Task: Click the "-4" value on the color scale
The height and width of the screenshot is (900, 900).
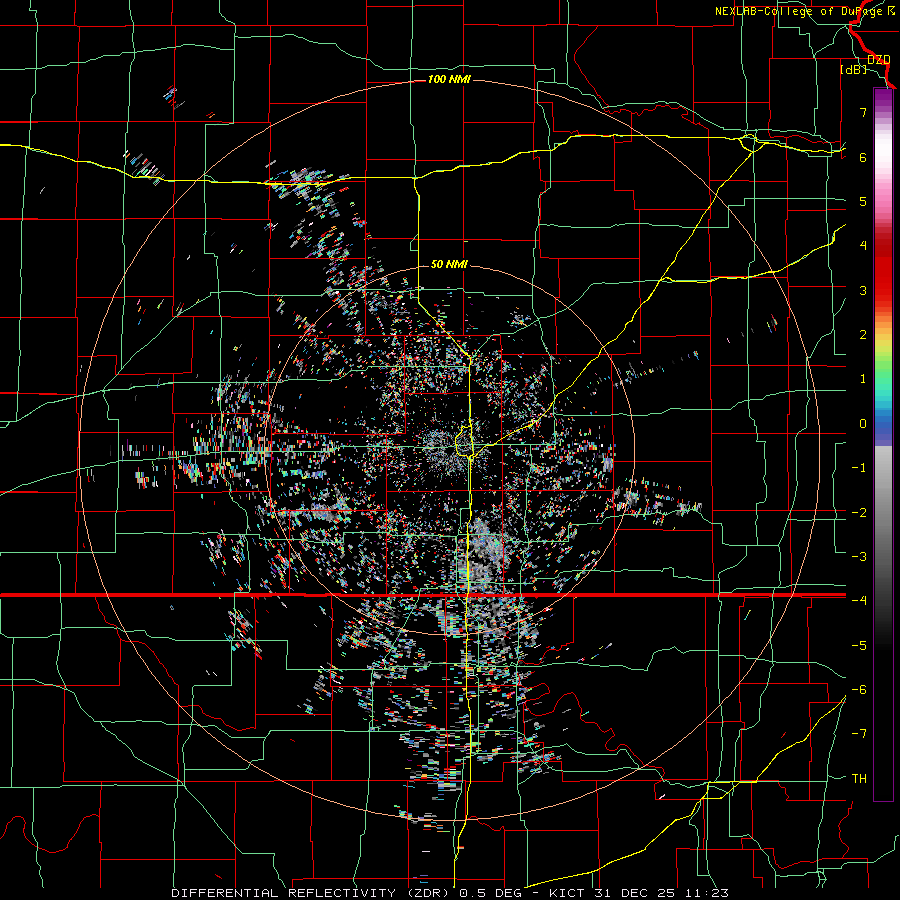Action: [859, 600]
